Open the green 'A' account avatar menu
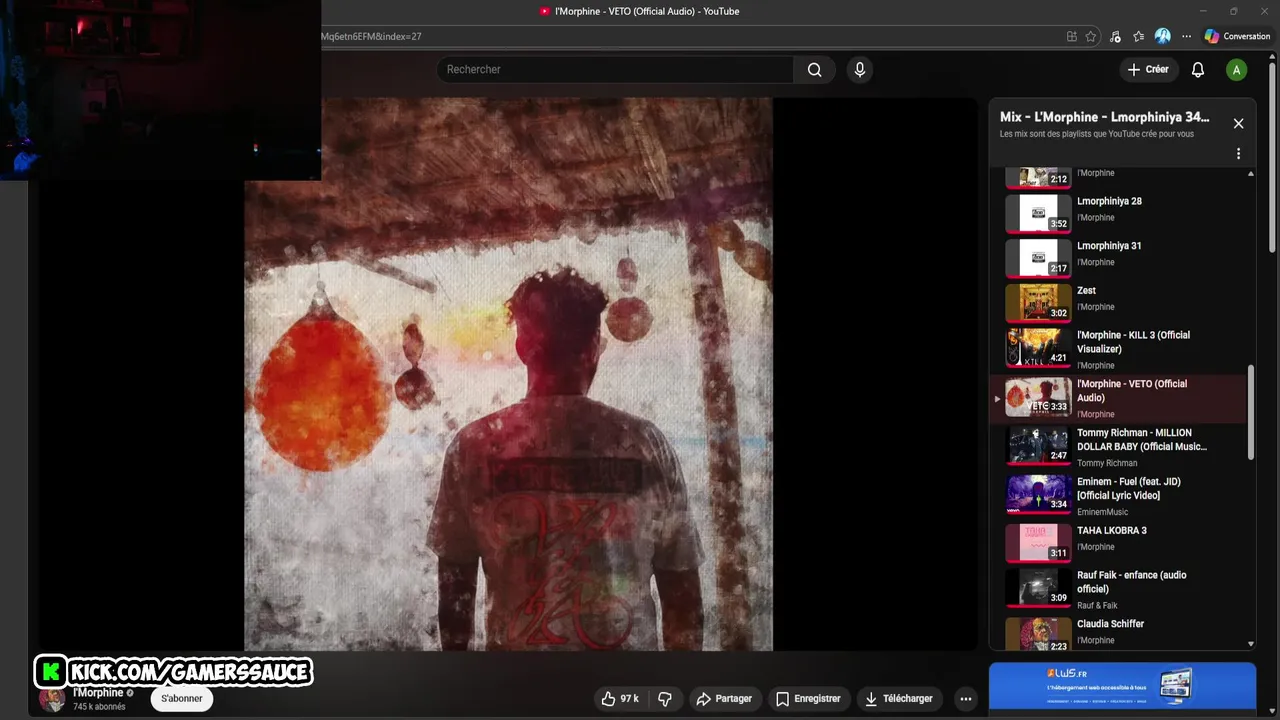Image resolution: width=1280 pixels, height=720 pixels. (x=1237, y=69)
